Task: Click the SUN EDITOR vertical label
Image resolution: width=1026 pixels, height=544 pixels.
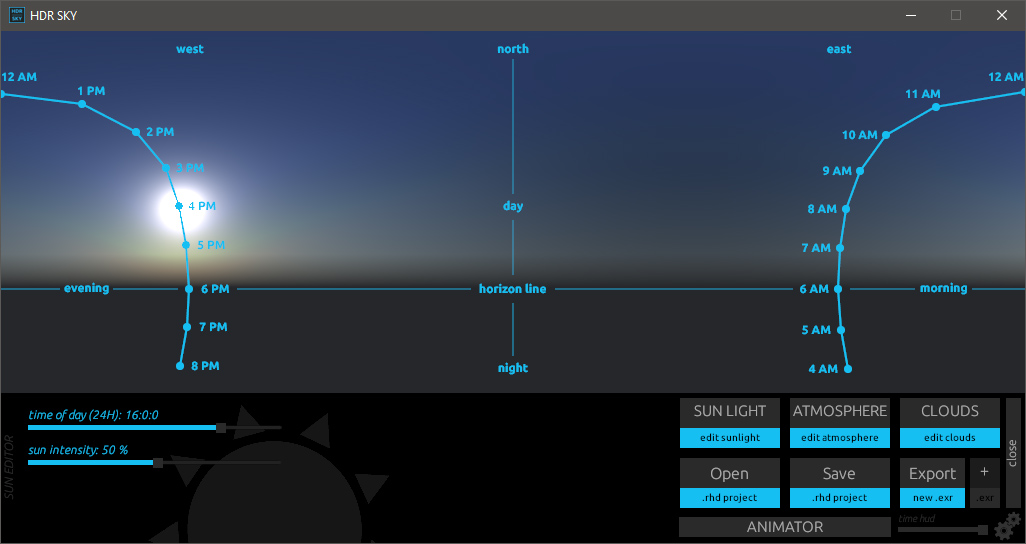Action: tap(9, 466)
